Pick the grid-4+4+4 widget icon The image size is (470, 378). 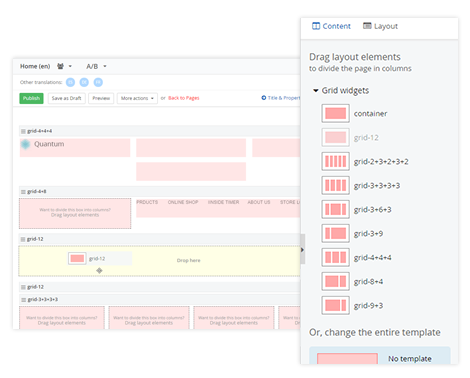click(335, 258)
